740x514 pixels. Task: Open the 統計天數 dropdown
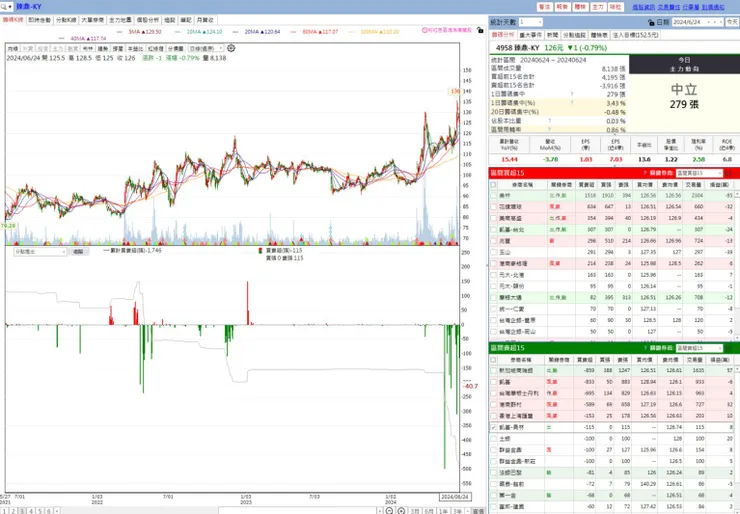pos(530,22)
